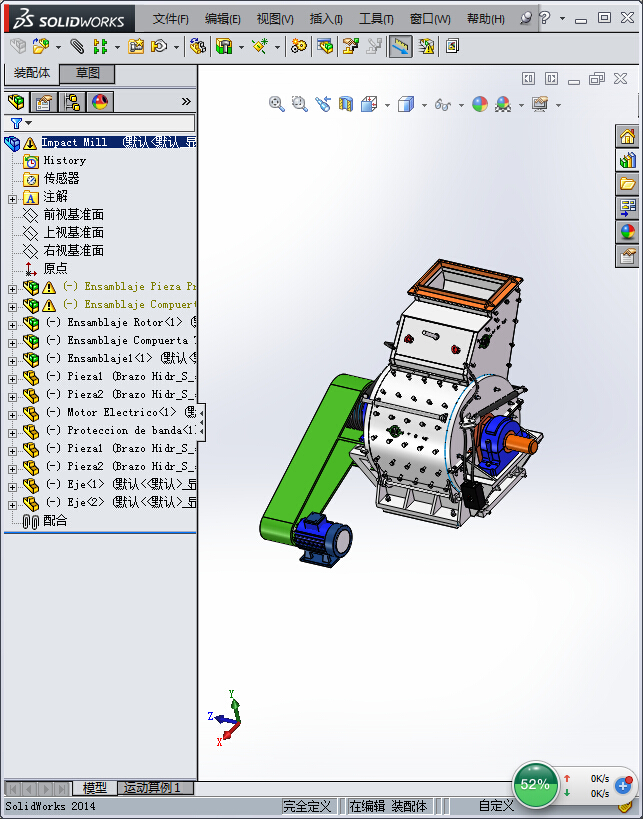The width and height of the screenshot is (643, 819).
Task: Expand the 注解 annotations folder
Action: point(13,199)
